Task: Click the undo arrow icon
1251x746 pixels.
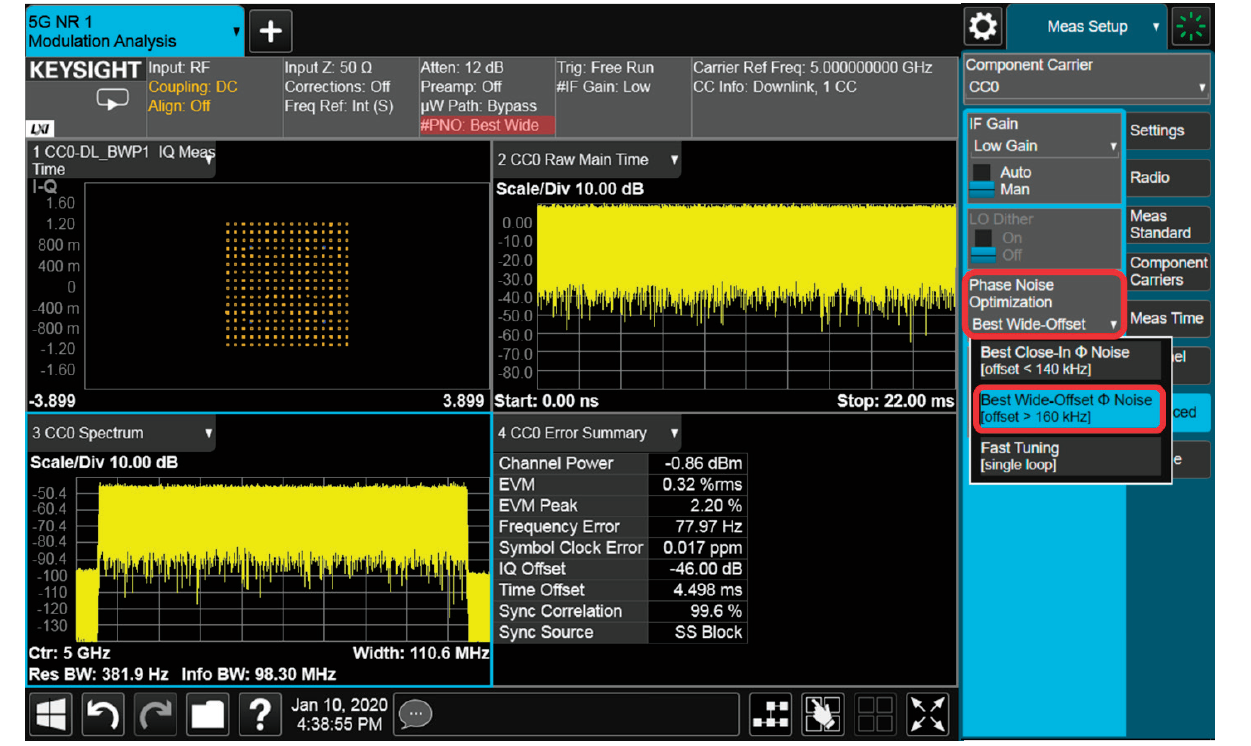Action: 105,714
